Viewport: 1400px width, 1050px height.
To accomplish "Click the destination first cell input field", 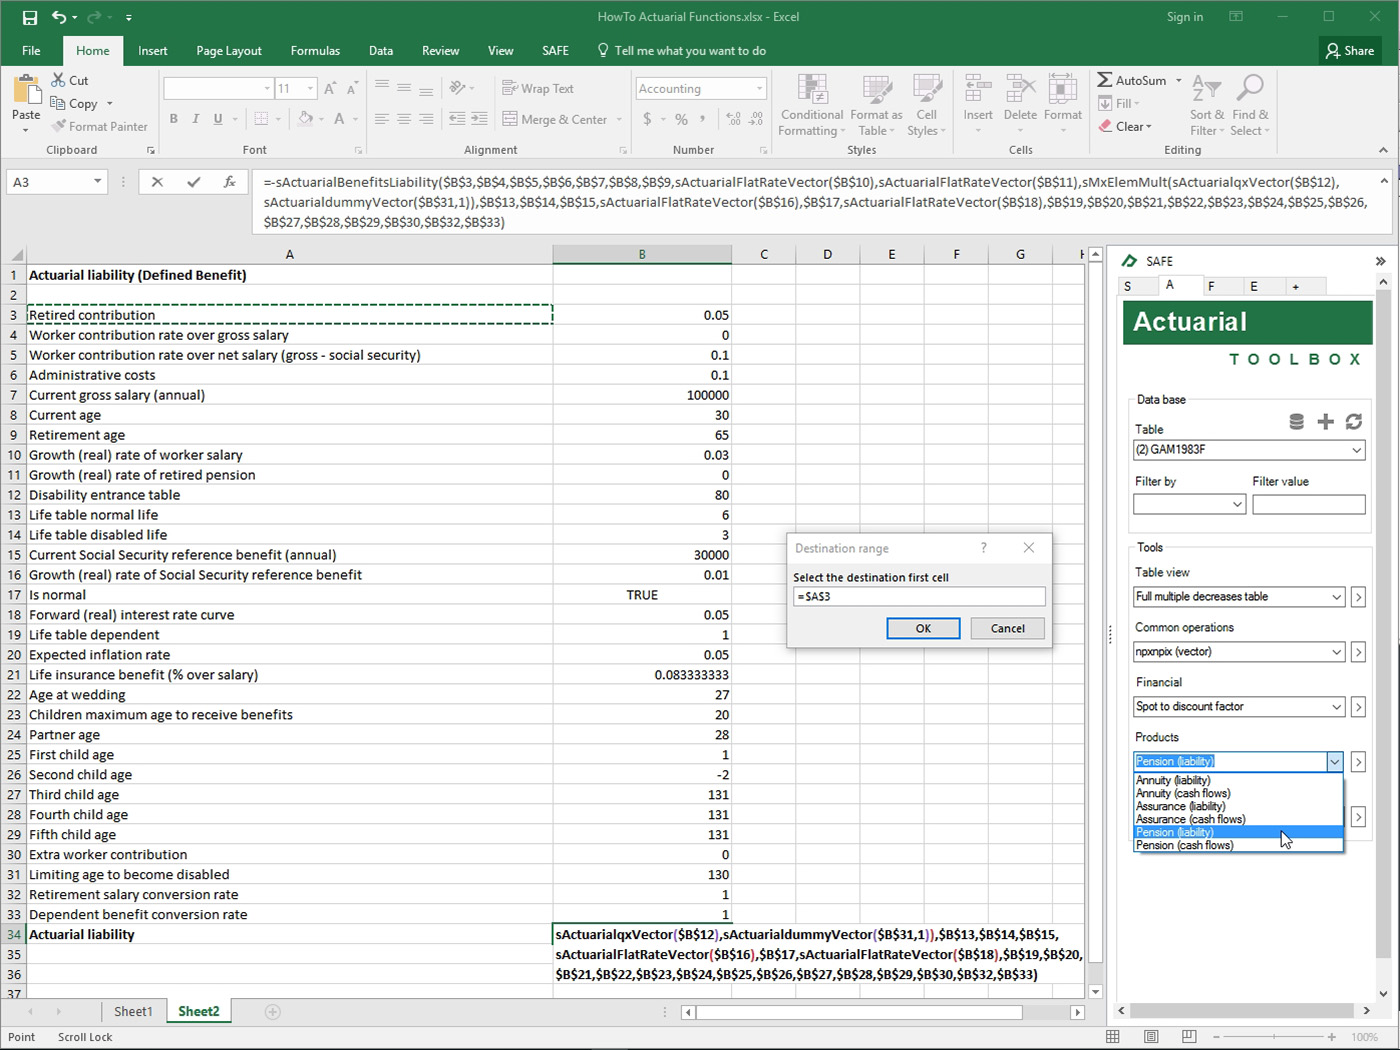I will (919, 596).
